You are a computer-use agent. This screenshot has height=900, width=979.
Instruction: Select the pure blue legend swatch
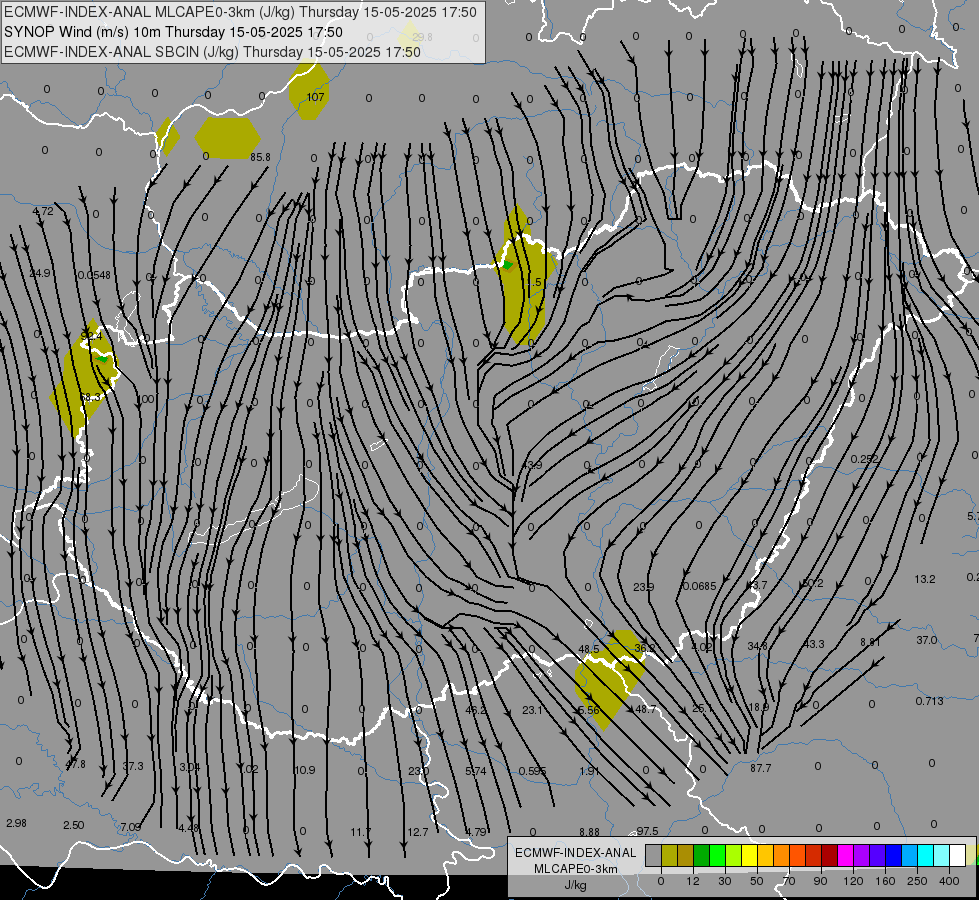(x=893, y=855)
